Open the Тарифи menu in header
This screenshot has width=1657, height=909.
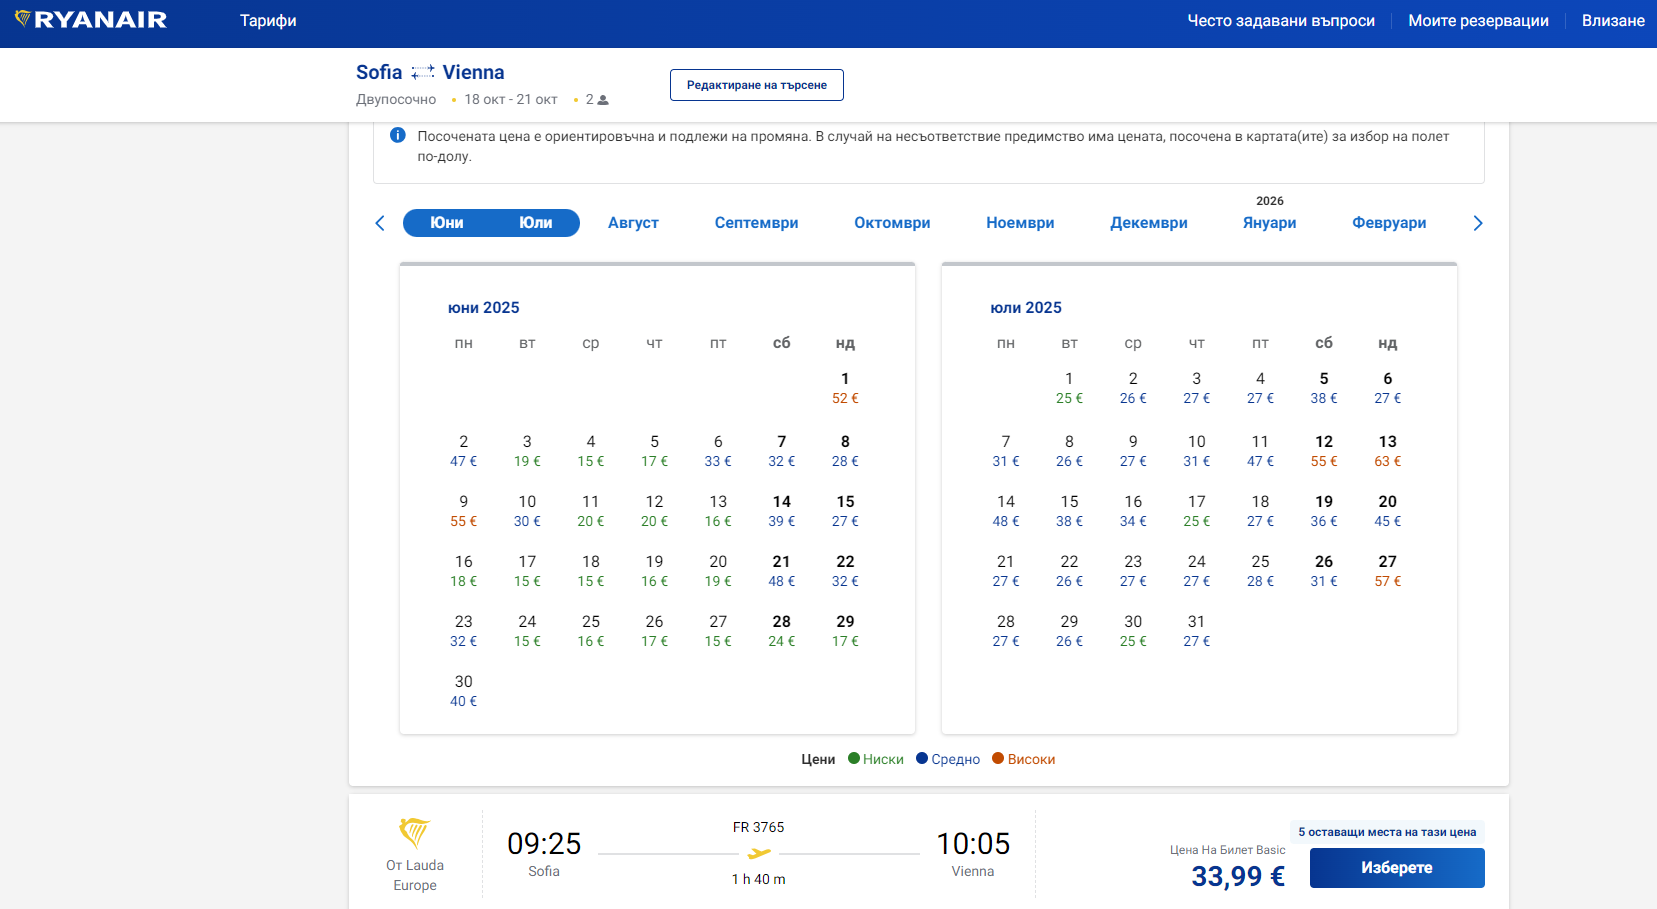pyautogui.click(x=268, y=21)
